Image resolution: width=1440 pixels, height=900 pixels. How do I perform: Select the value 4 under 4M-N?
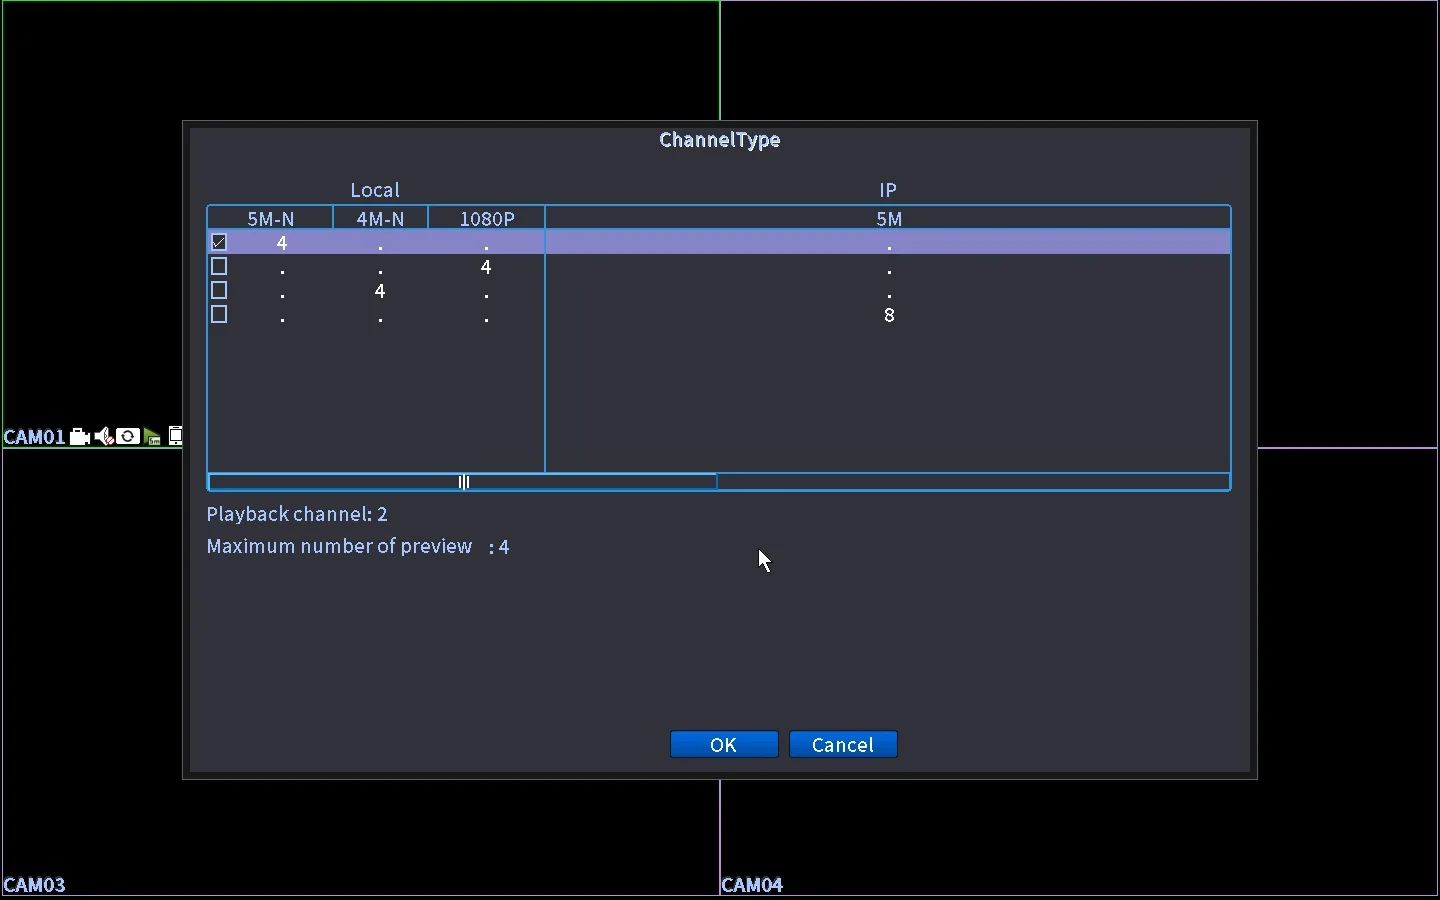(381, 291)
